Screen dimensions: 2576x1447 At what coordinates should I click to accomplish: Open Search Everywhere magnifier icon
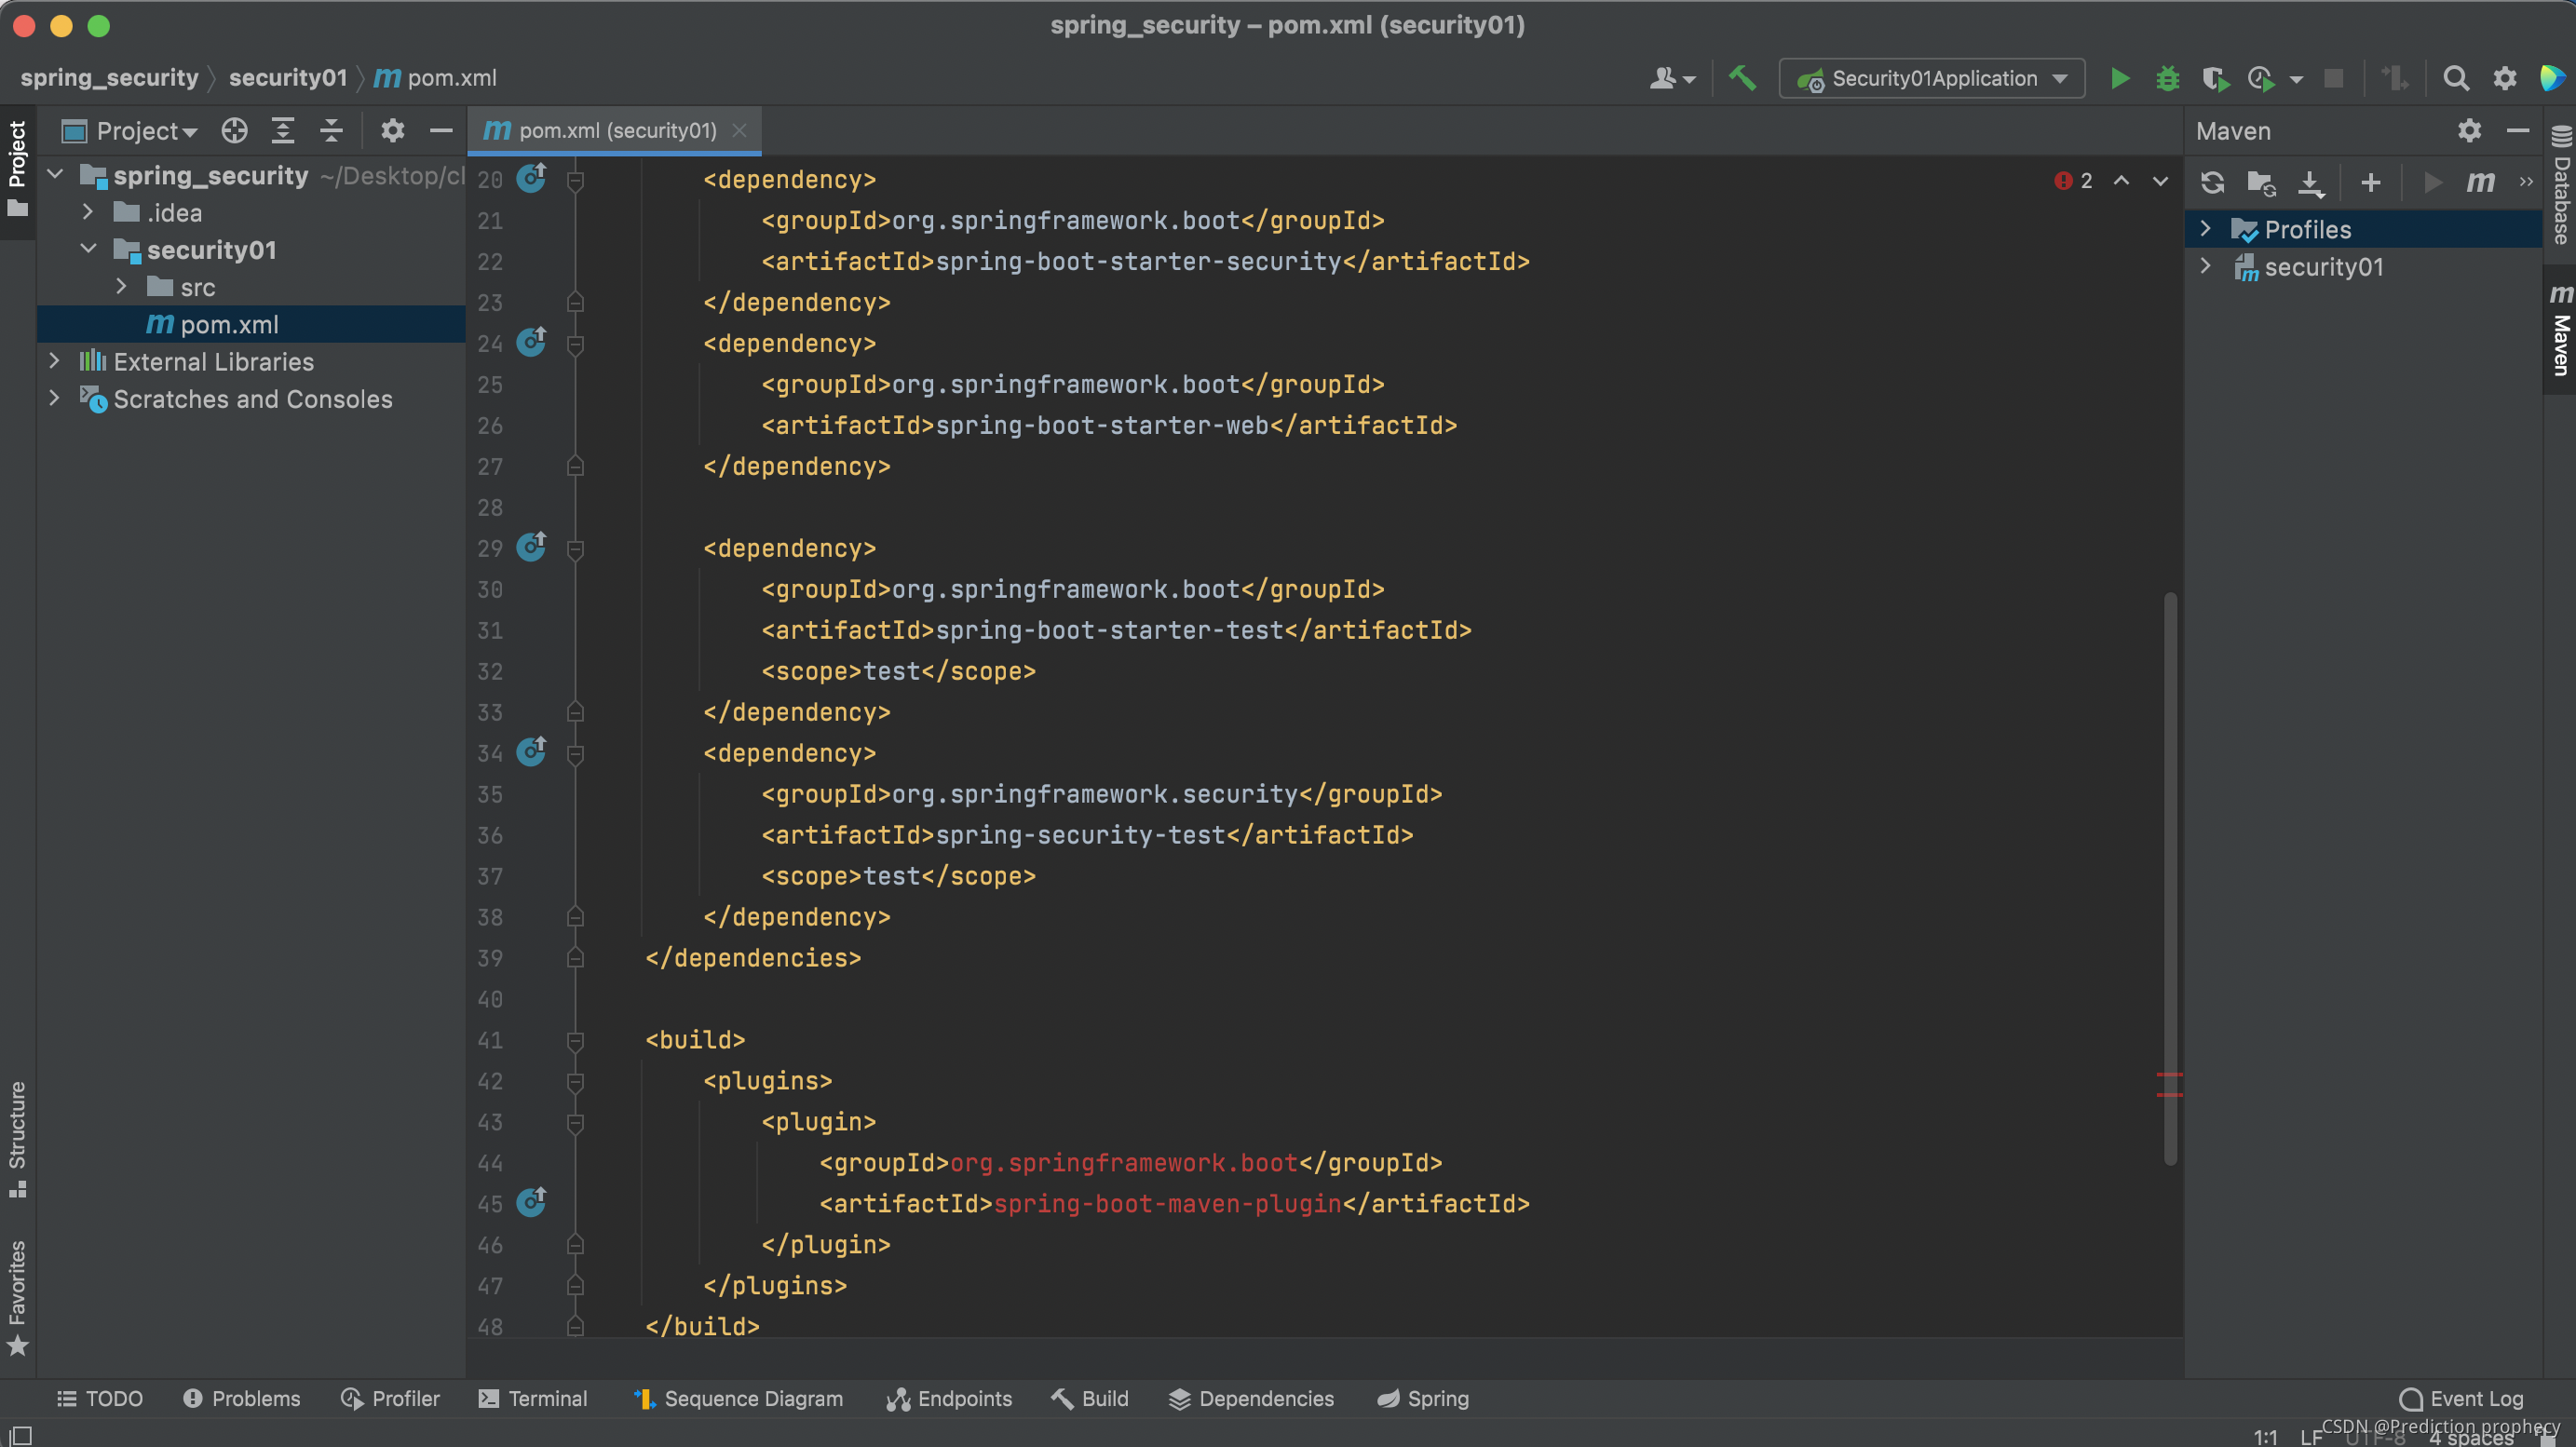point(2456,78)
